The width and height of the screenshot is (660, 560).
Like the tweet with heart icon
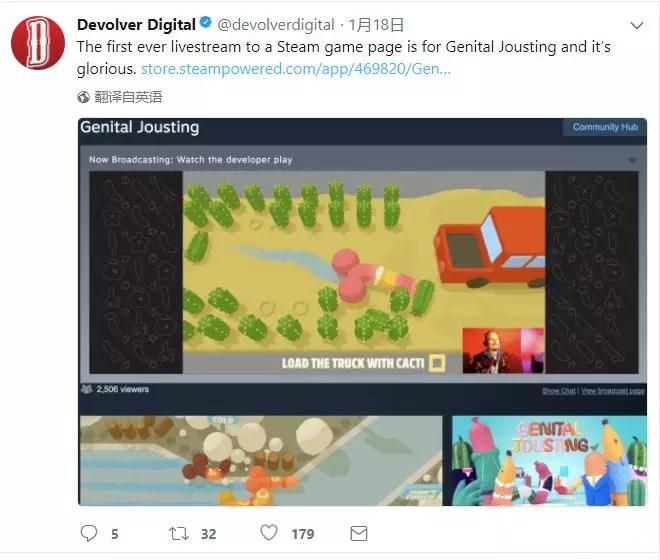click(x=269, y=533)
